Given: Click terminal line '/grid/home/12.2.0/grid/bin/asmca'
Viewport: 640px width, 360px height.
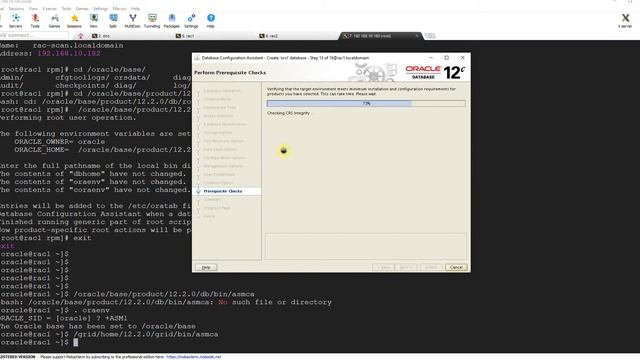Looking at the screenshot, I should click(146, 334).
